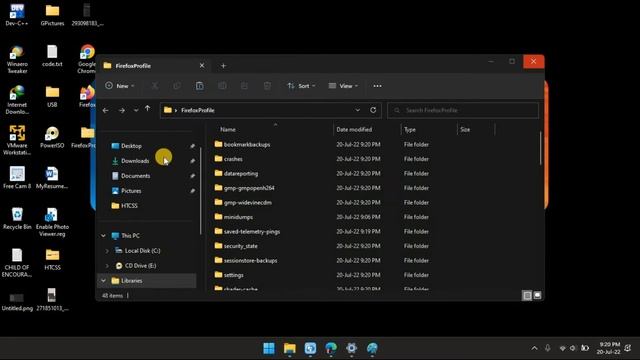Collapse the This PC tree node
Viewport: 640px width, 360px height.
pos(103,236)
